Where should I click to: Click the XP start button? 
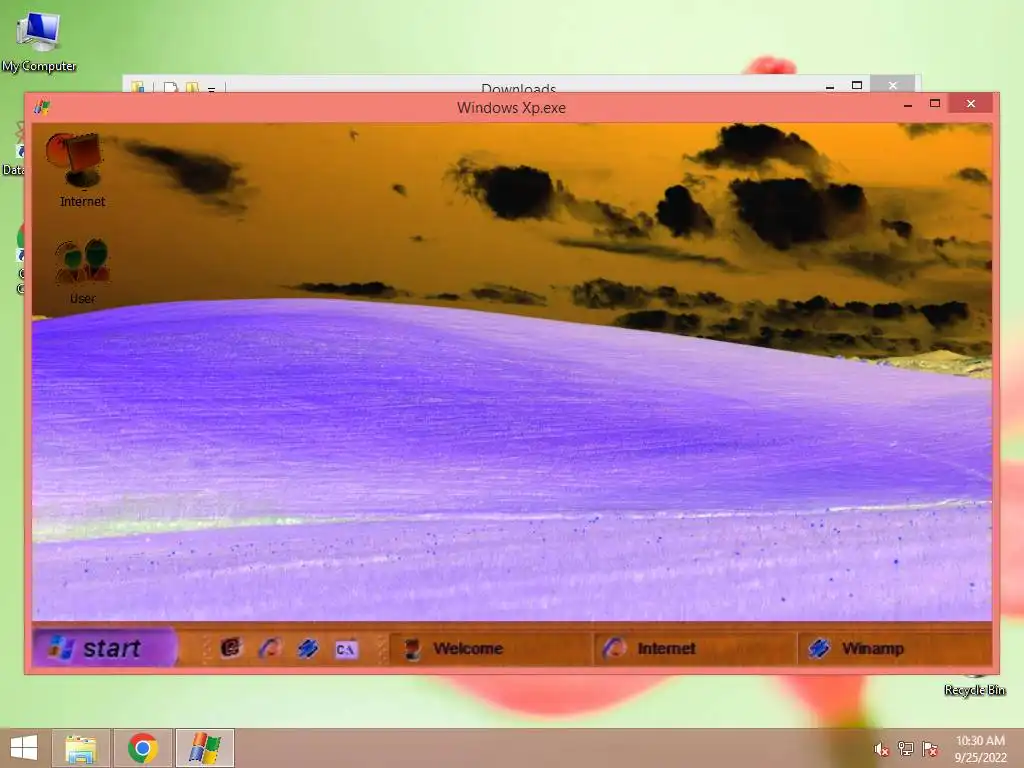(104, 648)
